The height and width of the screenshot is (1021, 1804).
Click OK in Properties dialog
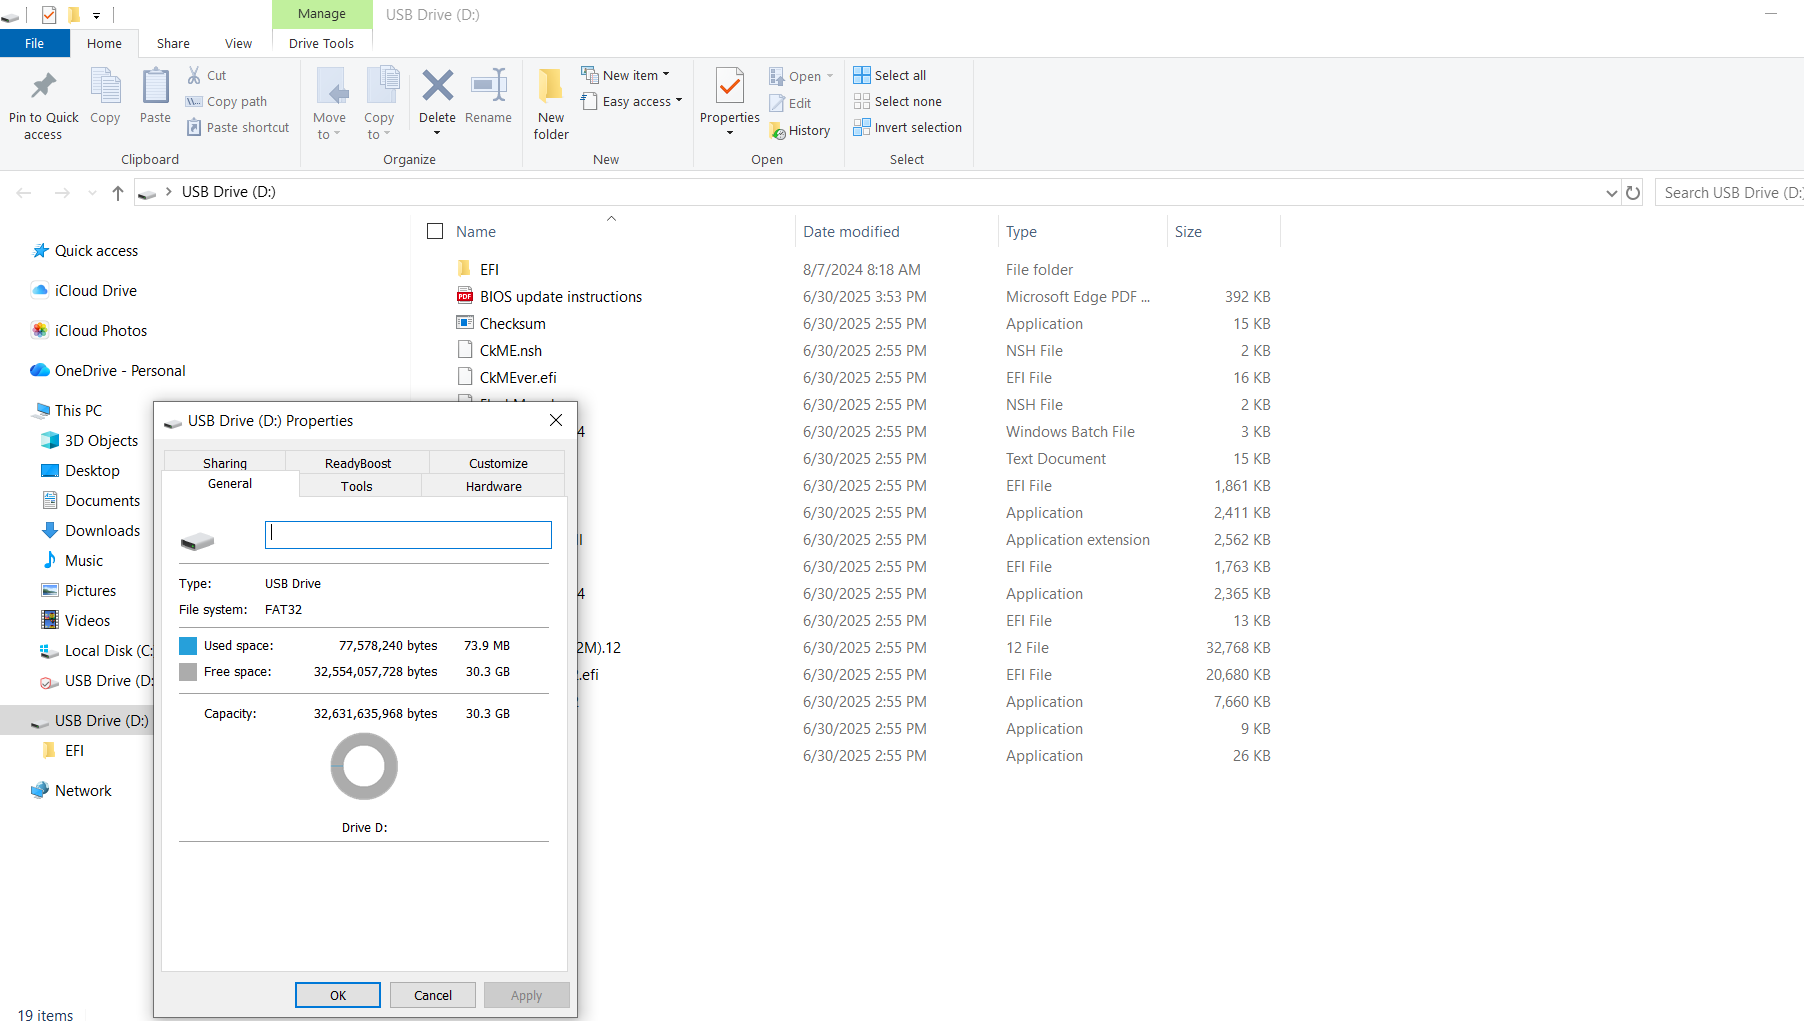point(338,995)
